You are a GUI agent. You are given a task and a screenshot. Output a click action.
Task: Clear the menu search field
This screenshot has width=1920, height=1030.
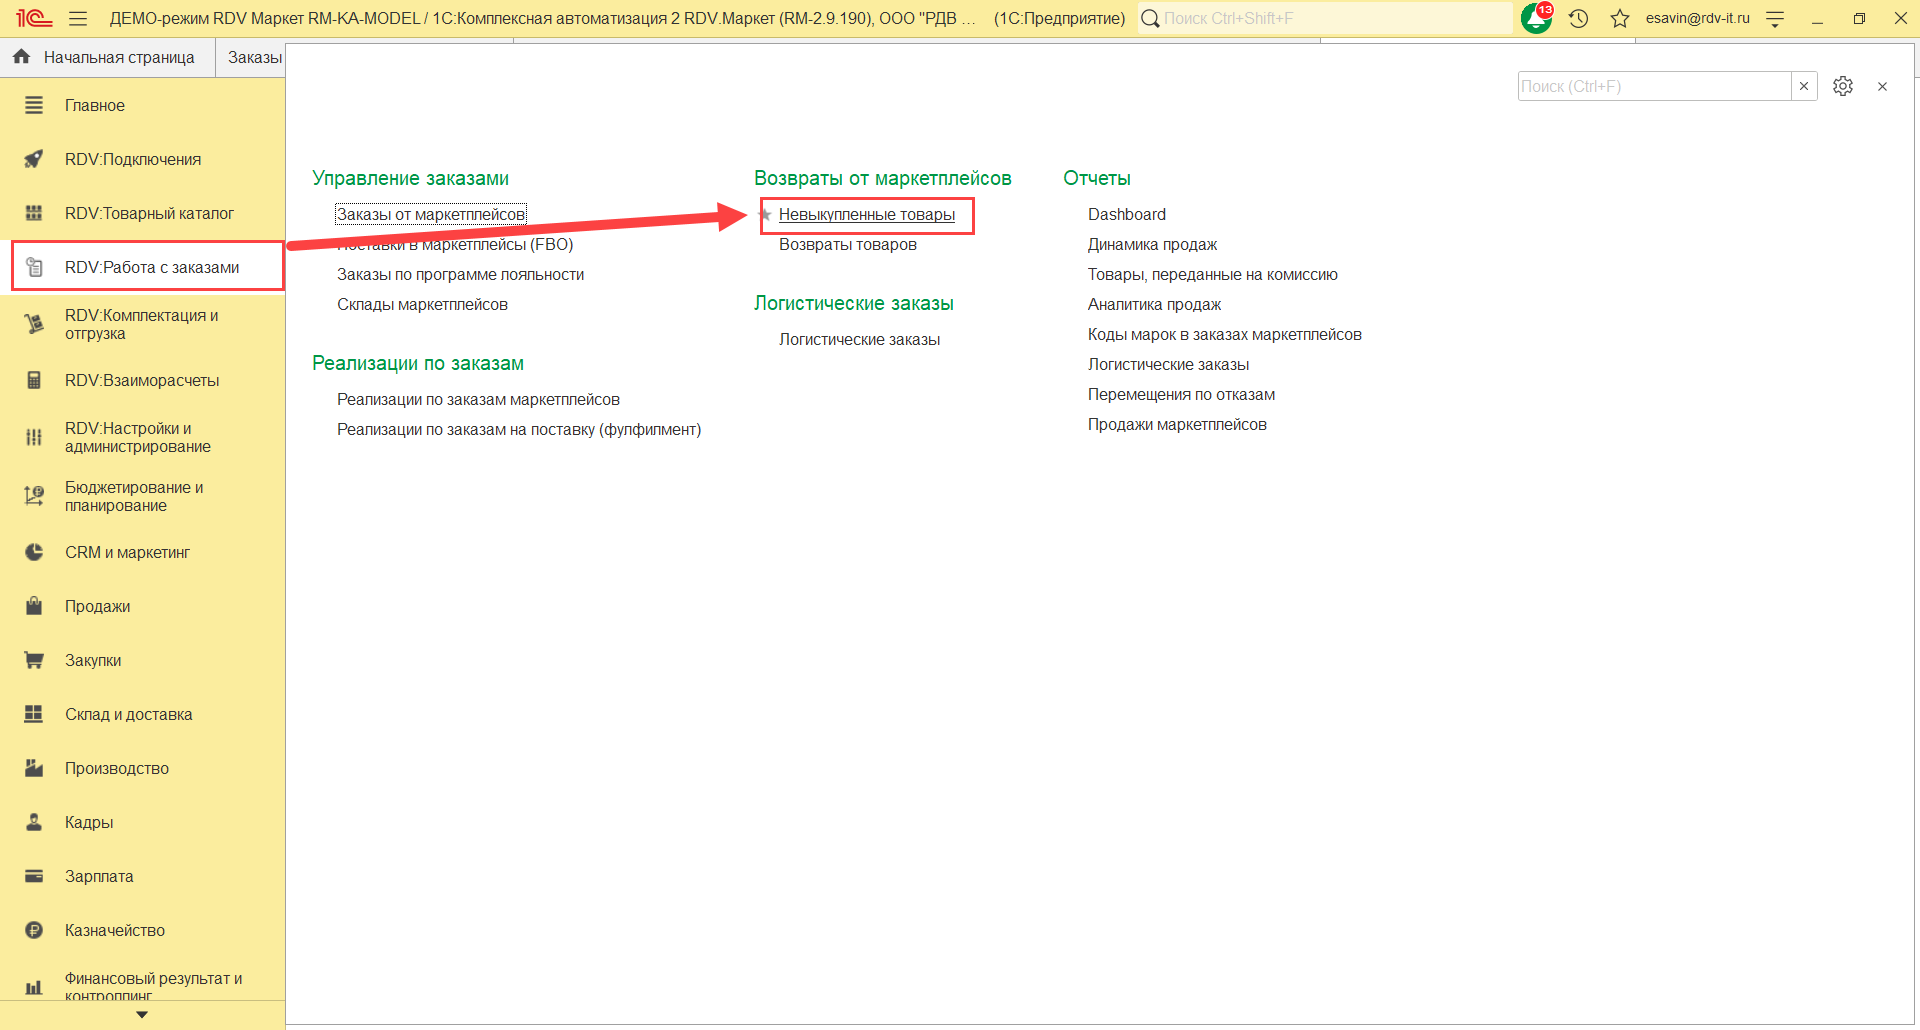(1804, 87)
